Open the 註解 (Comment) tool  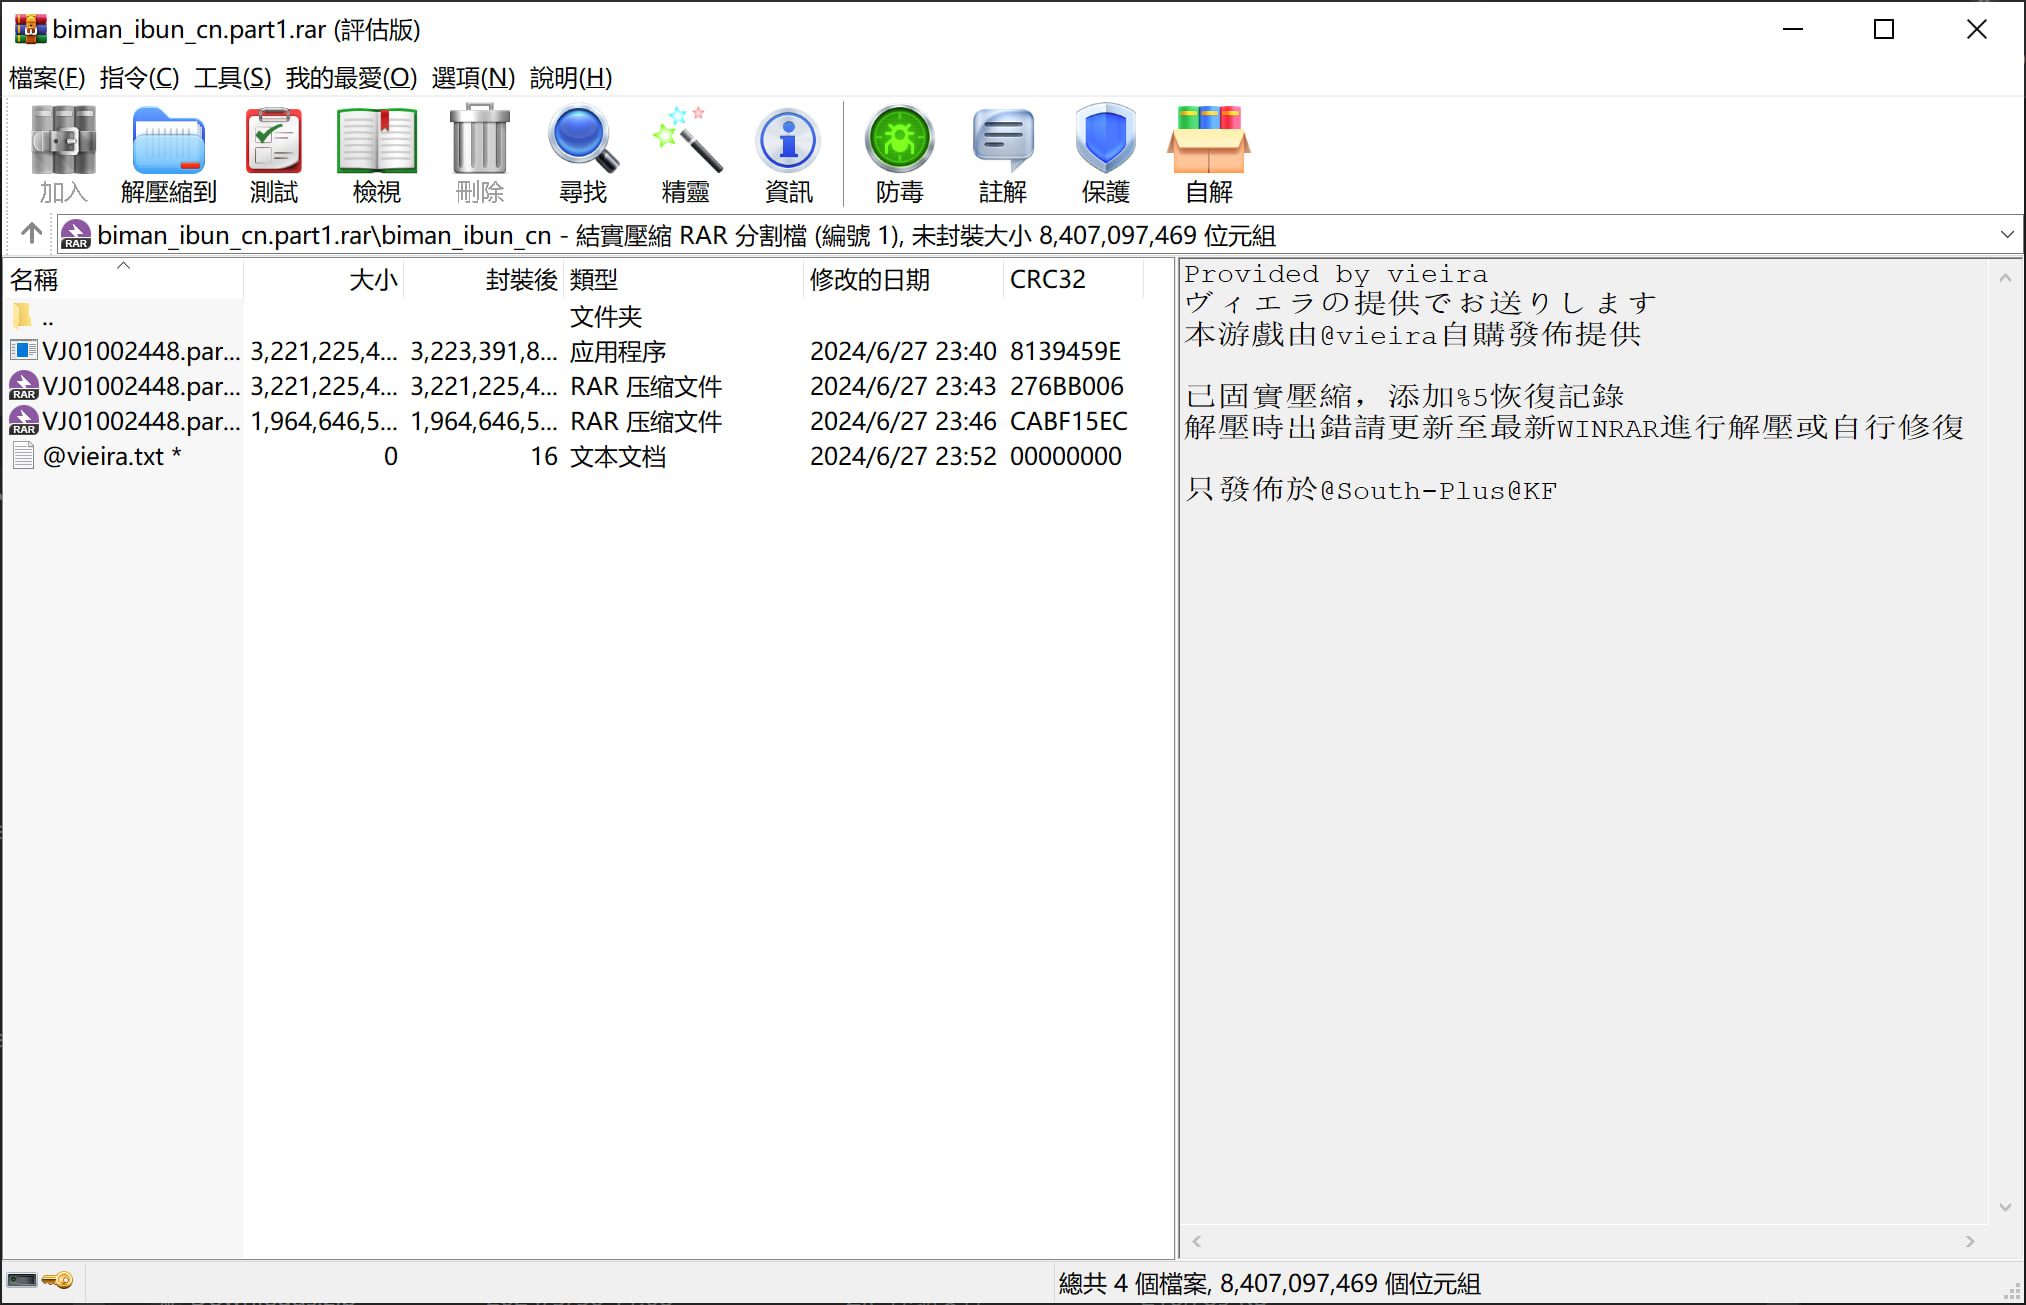(x=1003, y=153)
